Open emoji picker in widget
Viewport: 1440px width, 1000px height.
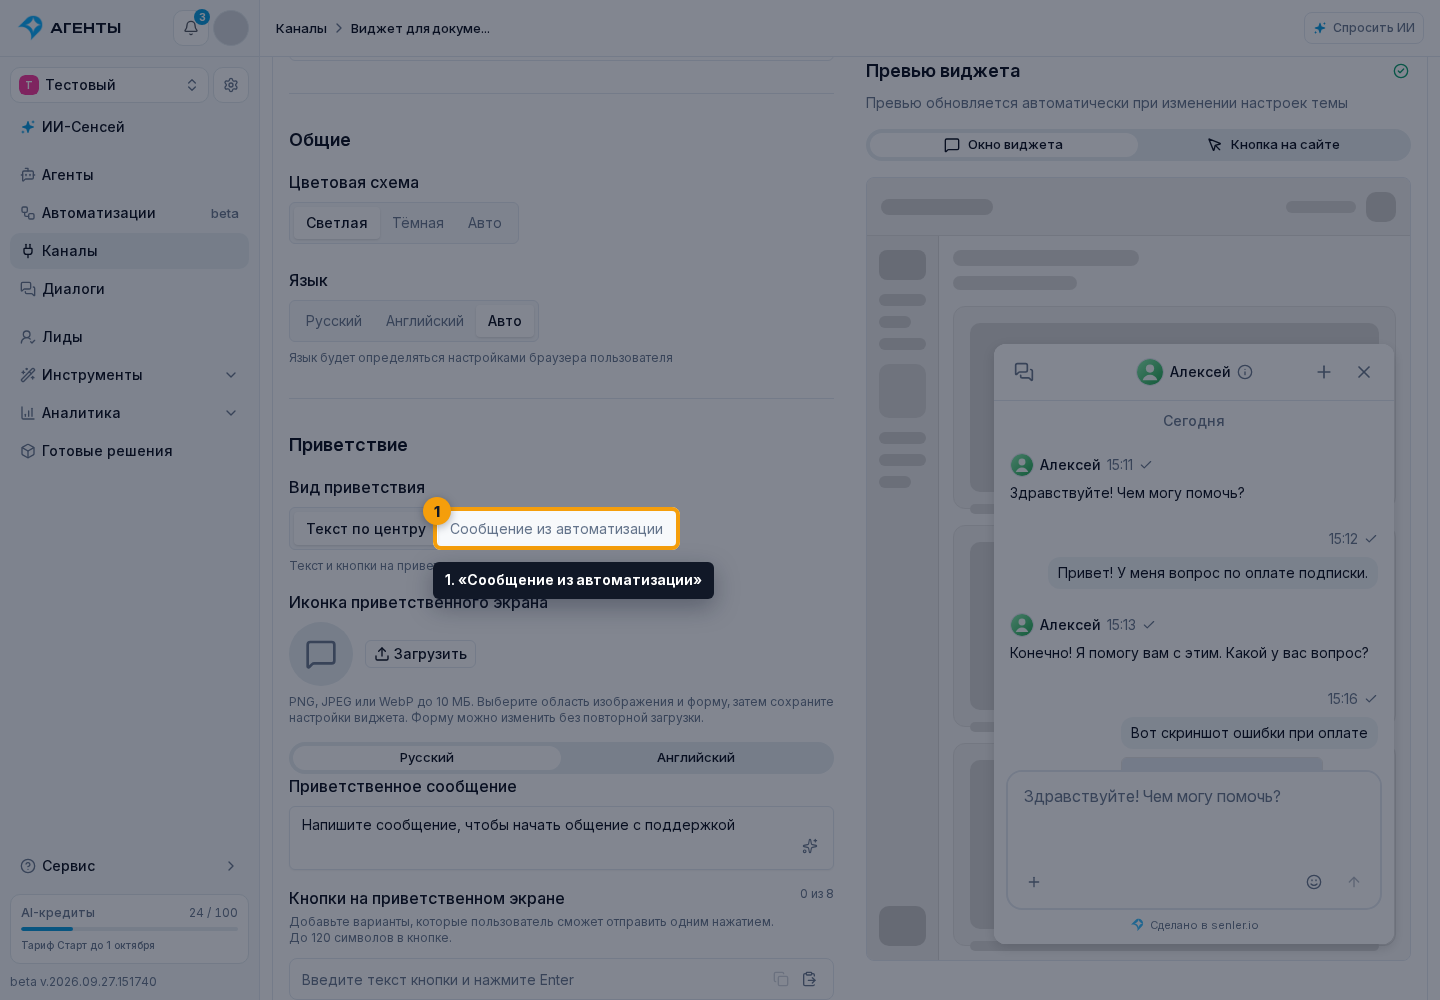tap(1314, 882)
